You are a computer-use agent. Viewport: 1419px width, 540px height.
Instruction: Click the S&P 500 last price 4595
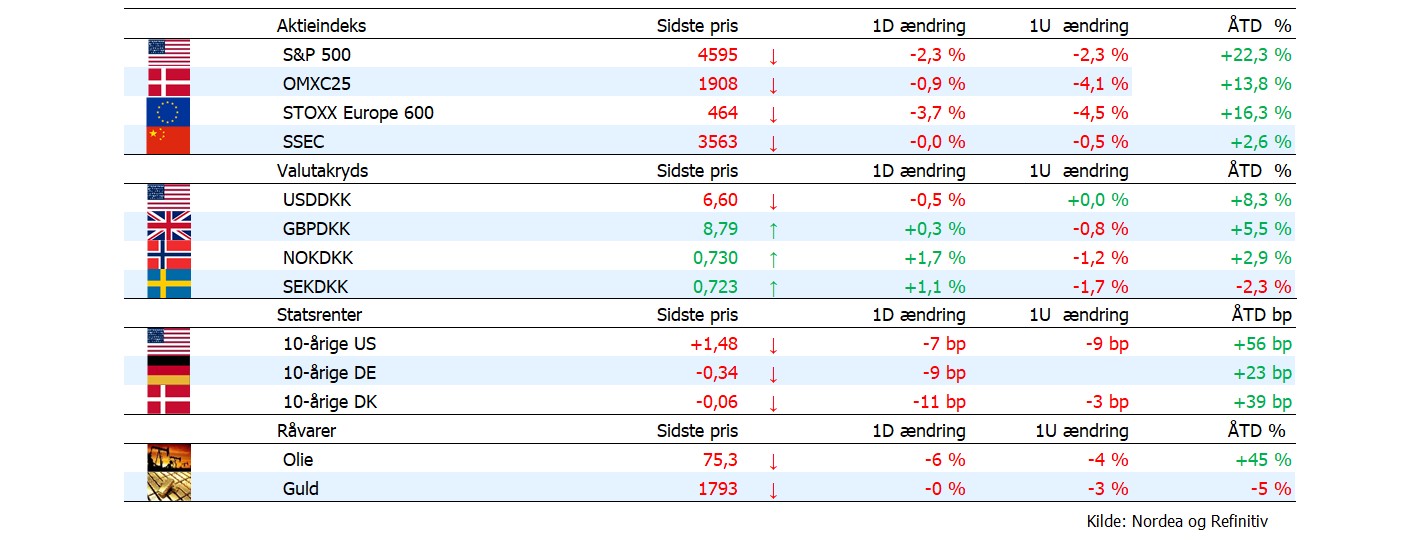(x=717, y=55)
